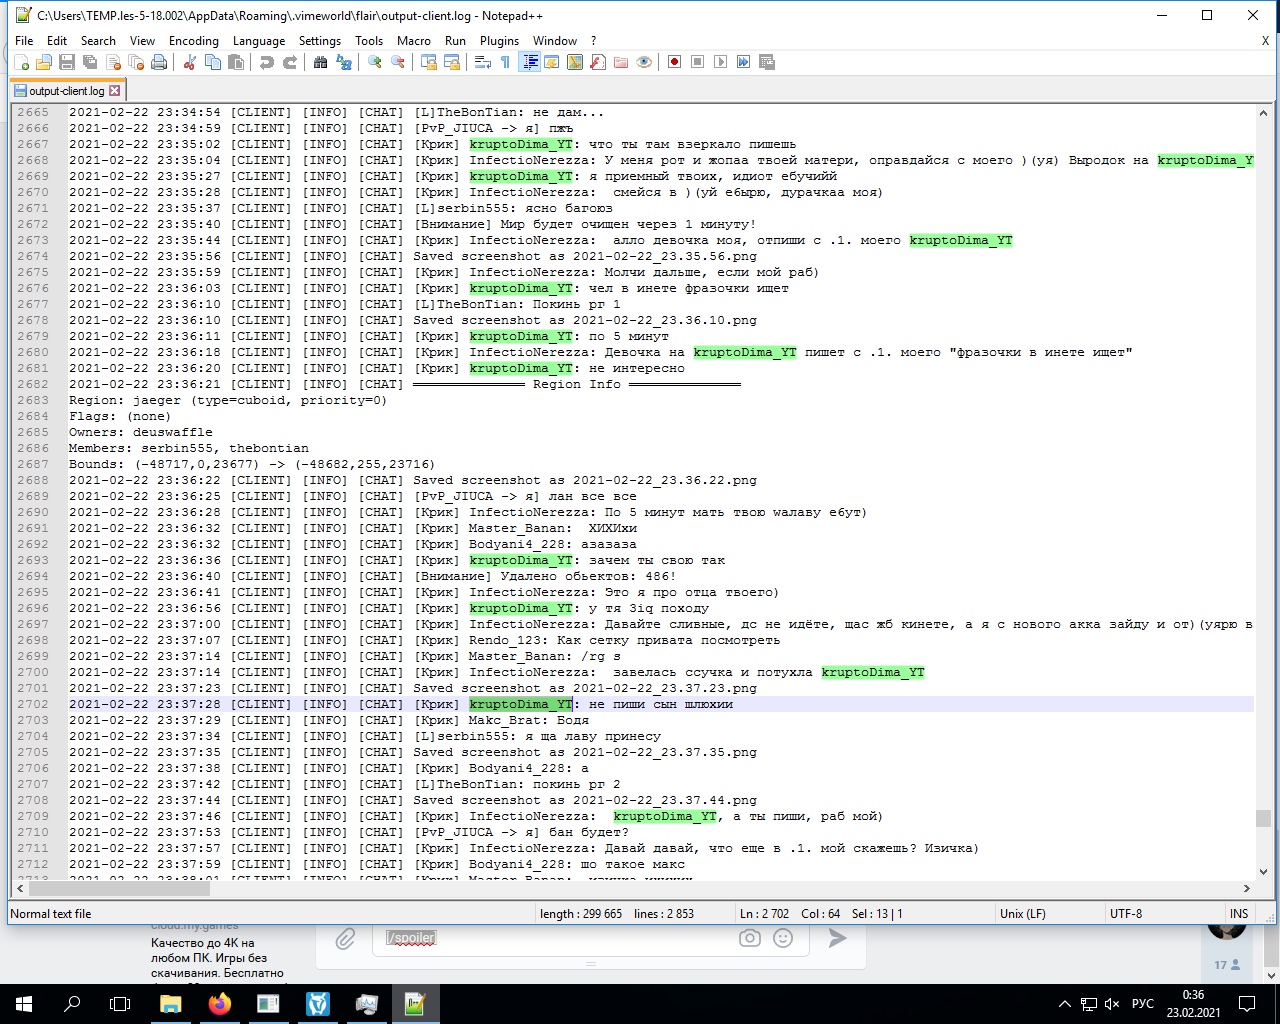Click the Cut scissors icon
This screenshot has height=1024, width=1280.
click(189, 62)
